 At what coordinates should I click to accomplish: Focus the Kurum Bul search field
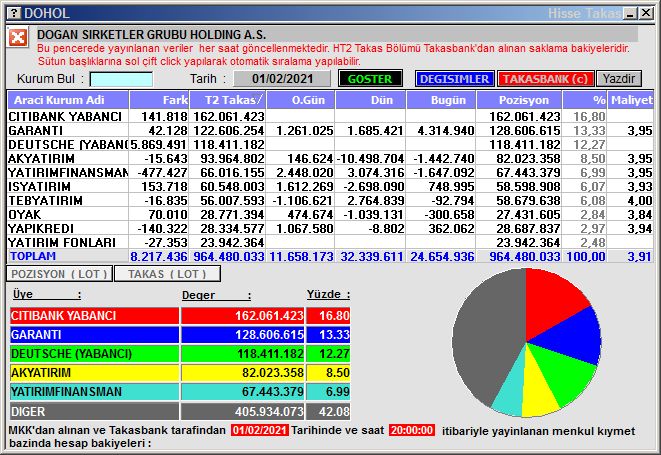tap(121, 79)
